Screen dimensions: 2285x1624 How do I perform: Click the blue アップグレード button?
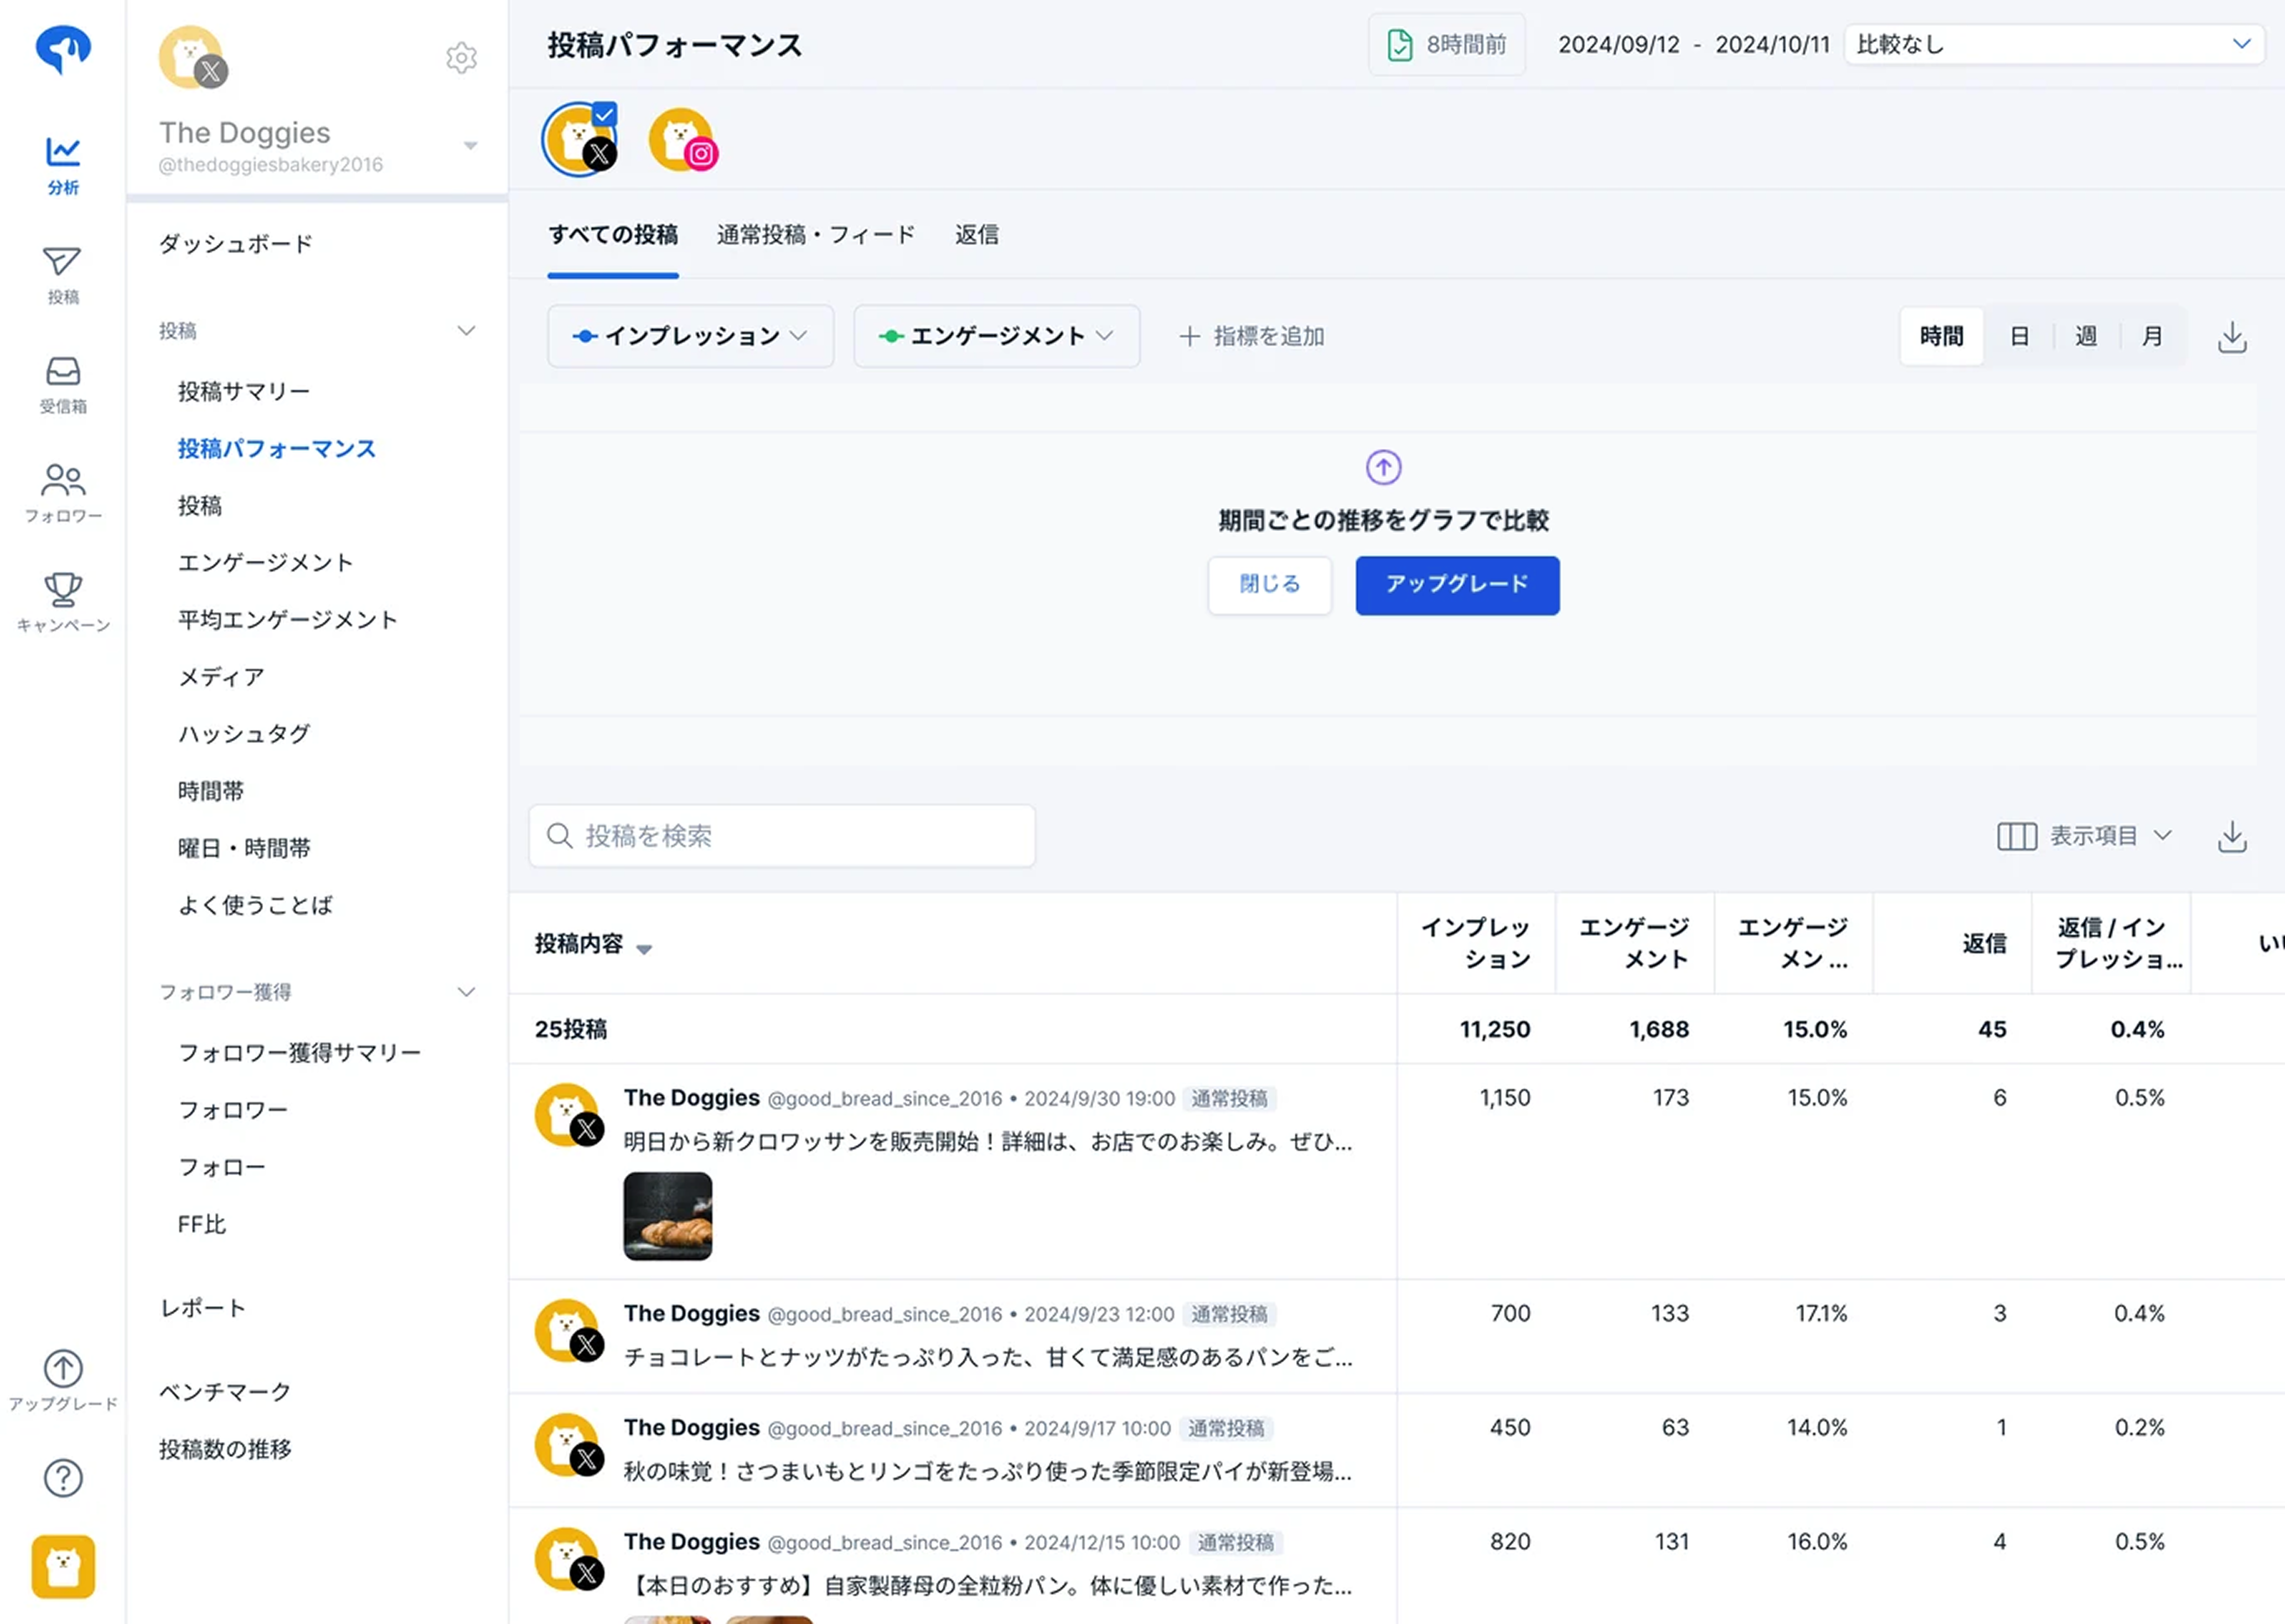coord(1457,585)
